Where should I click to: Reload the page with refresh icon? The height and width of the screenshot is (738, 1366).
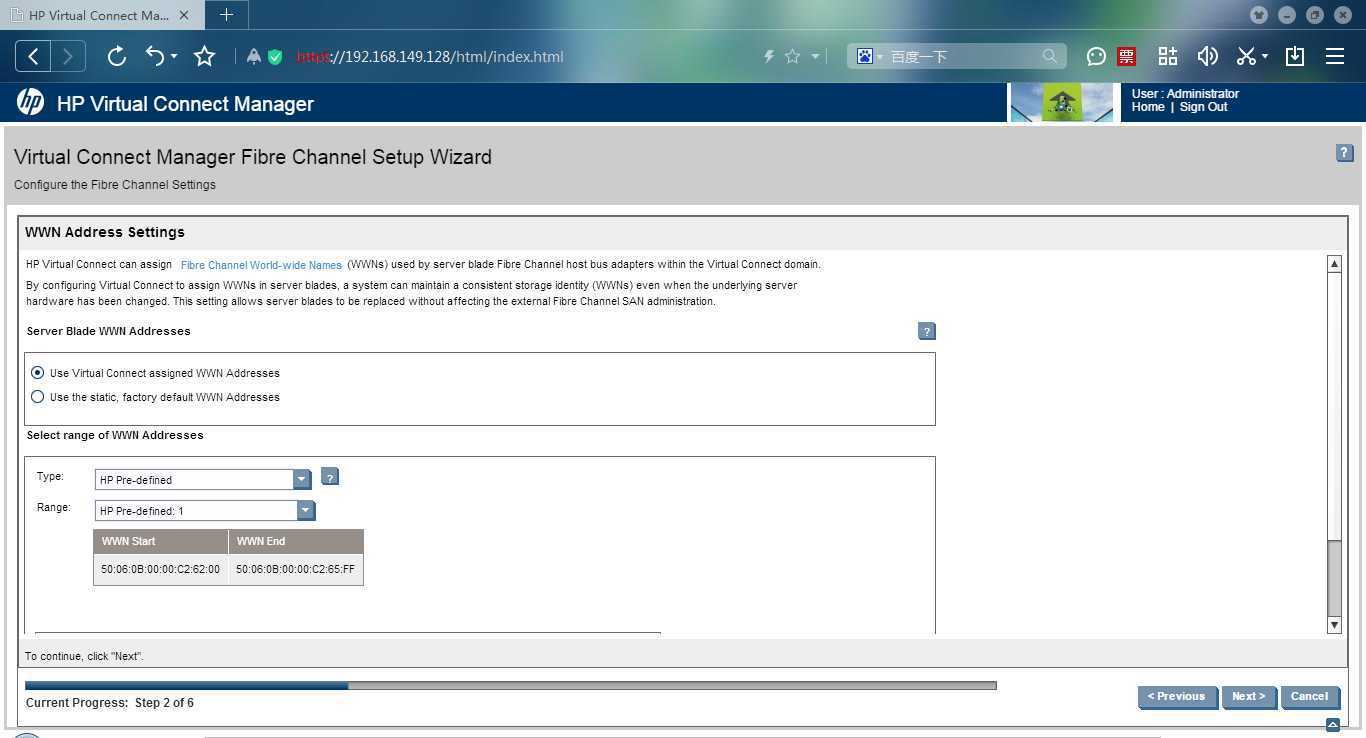coord(116,56)
